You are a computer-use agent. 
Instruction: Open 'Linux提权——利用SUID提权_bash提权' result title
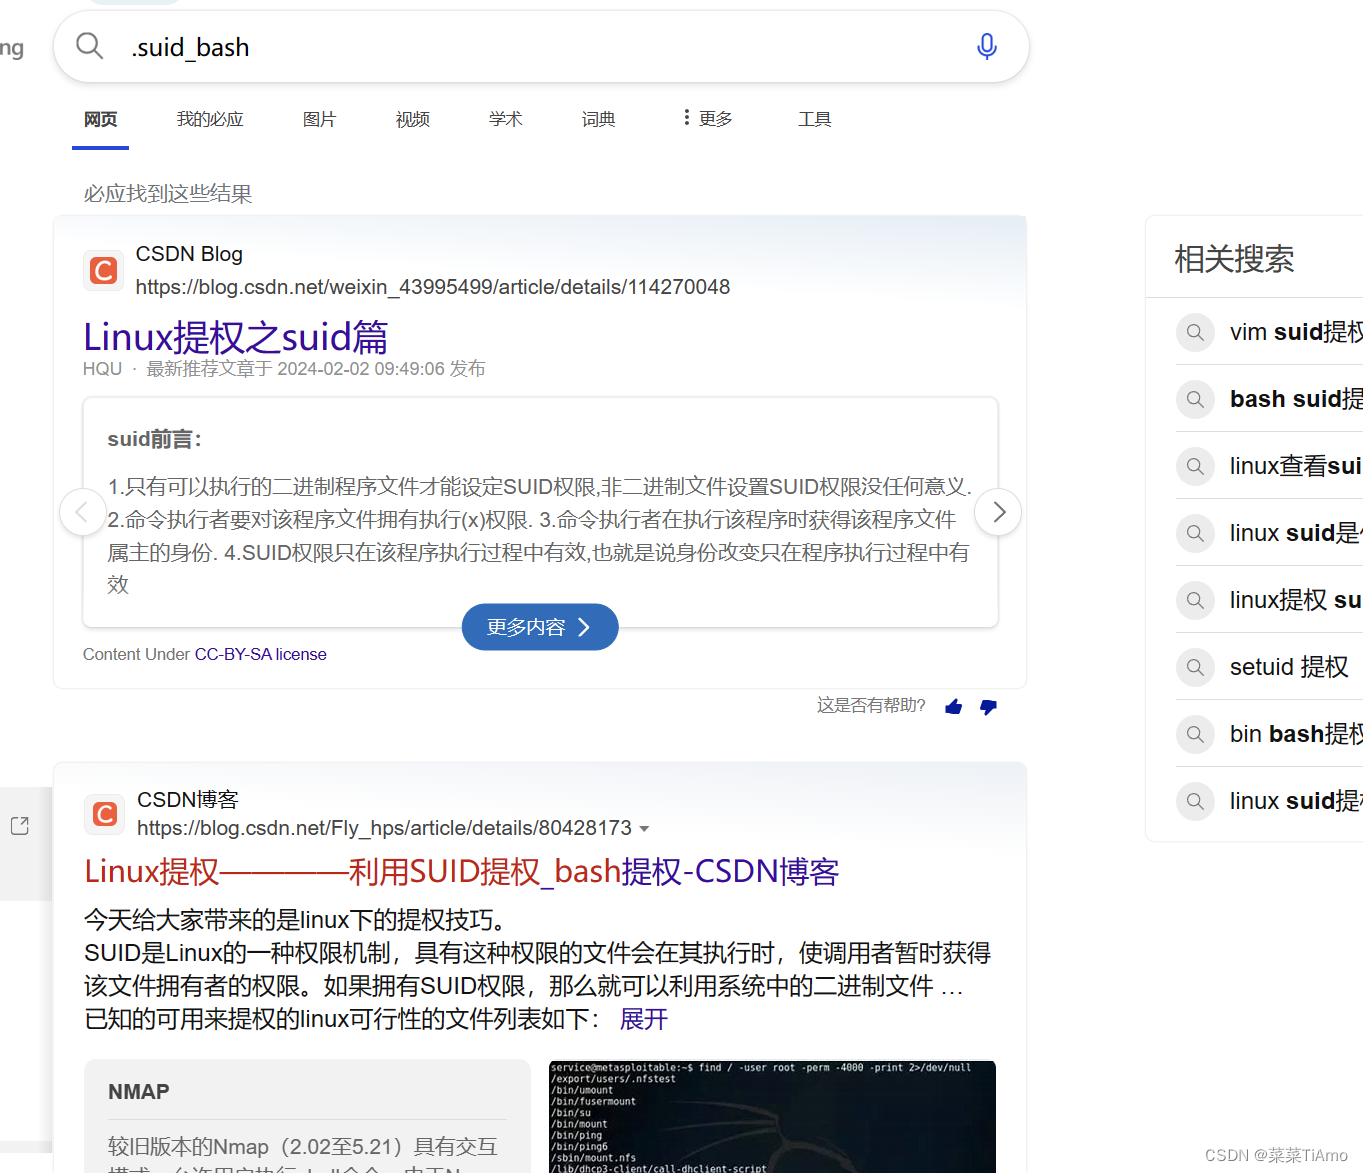462,871
